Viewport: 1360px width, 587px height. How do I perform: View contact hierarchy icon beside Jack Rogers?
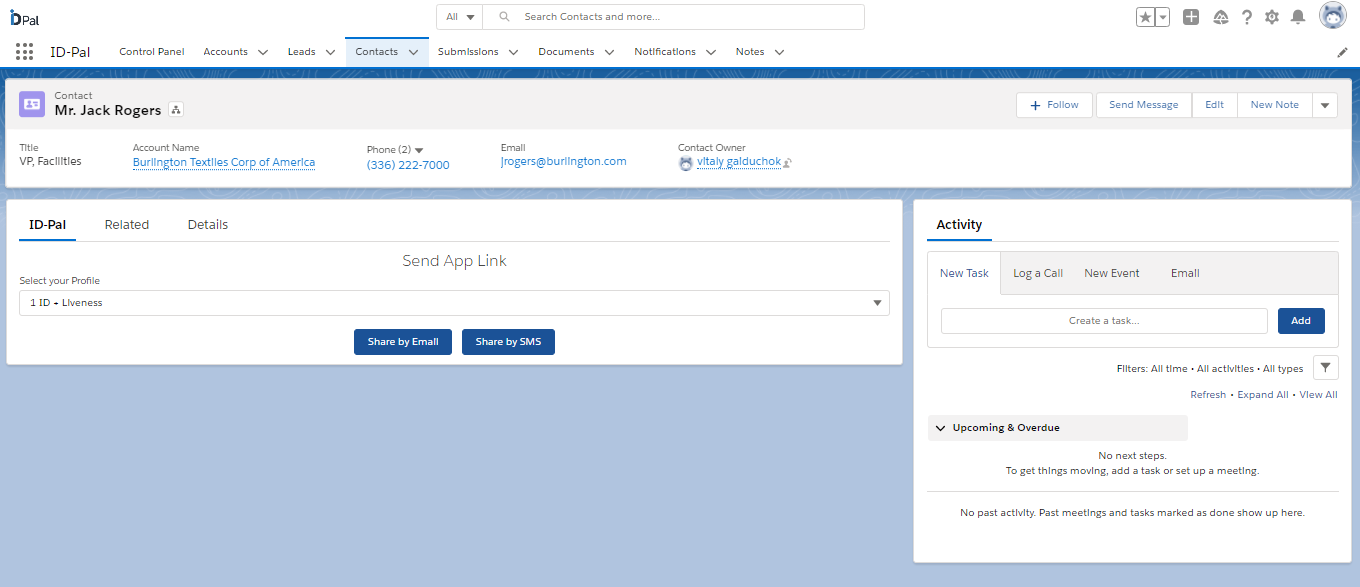point(176,110)
